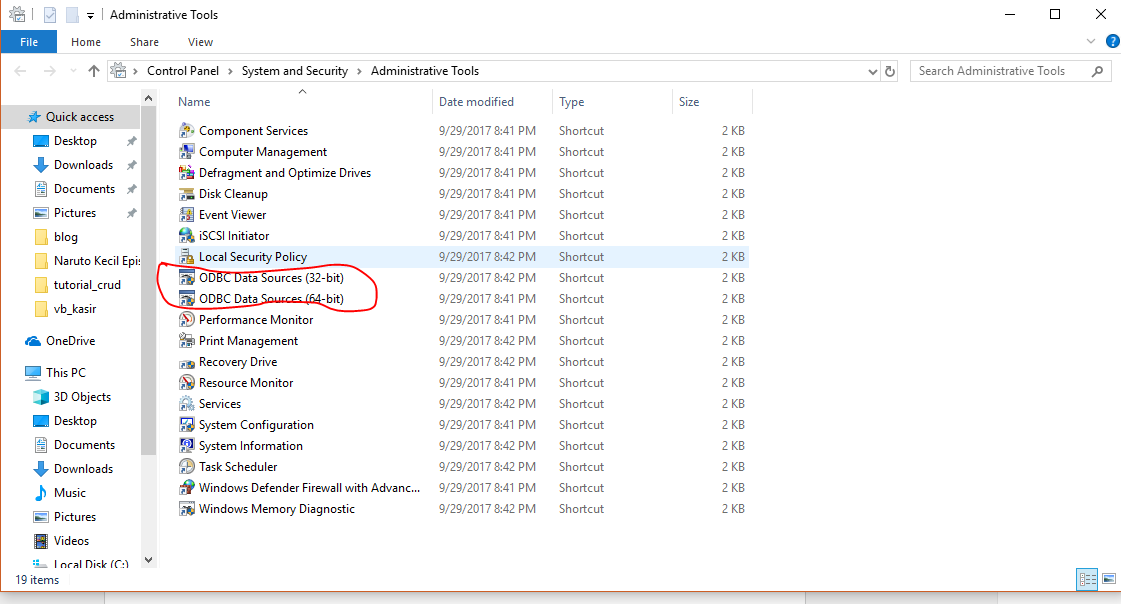Click the blue help question mark icon
The image size is (1121, 604).
pos(1112,41)
